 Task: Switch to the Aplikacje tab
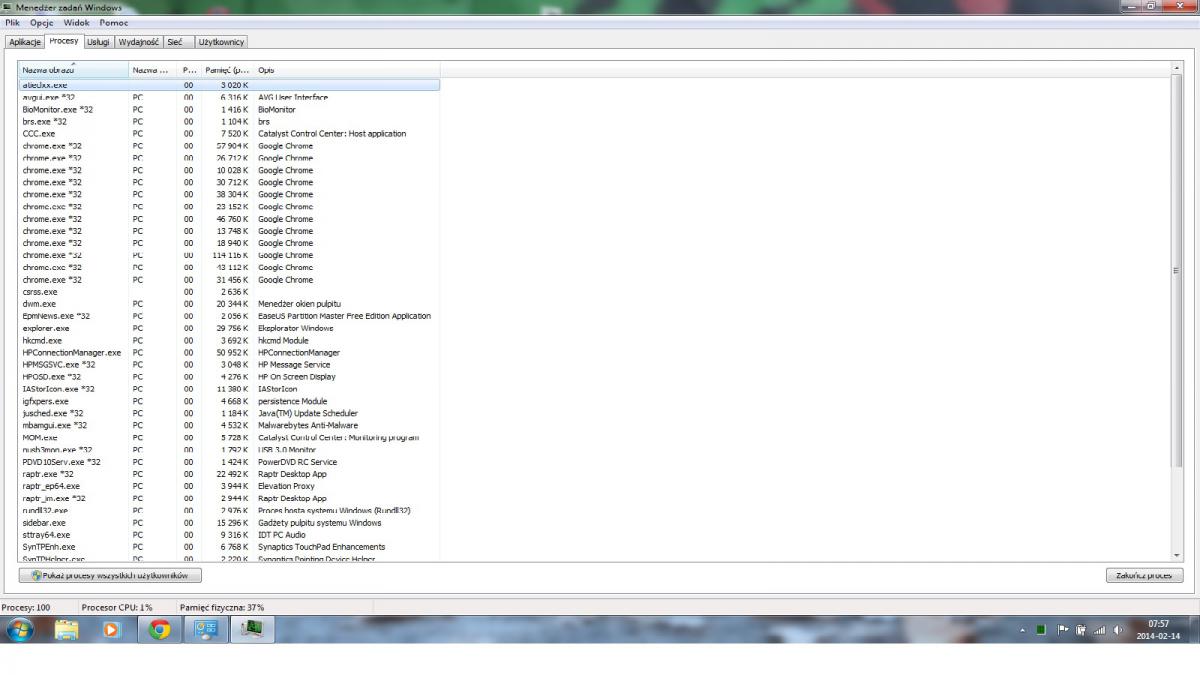[x=25, y=42]
